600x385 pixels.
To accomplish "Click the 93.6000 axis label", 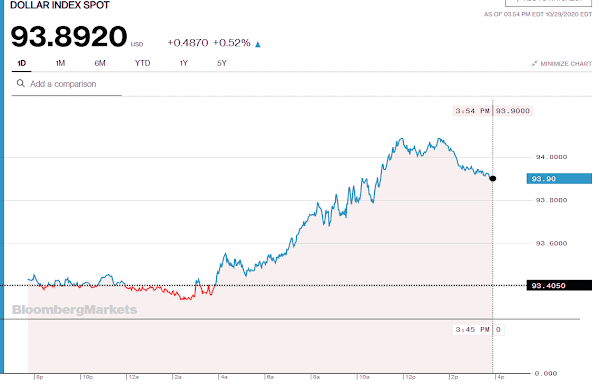I will [x=551, y=243].
